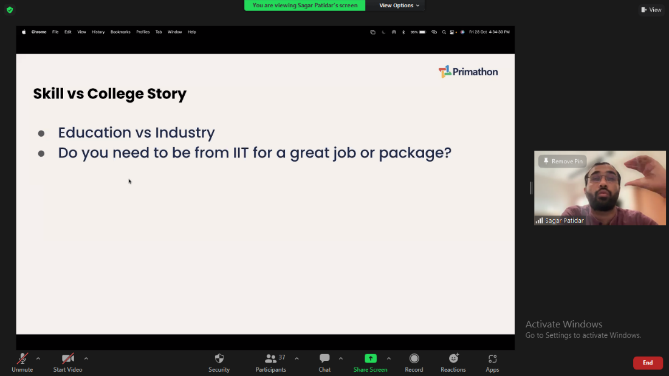Start recording with the Record icon
The height and width of the screenshot is (376, 669).
pos(414,359)
